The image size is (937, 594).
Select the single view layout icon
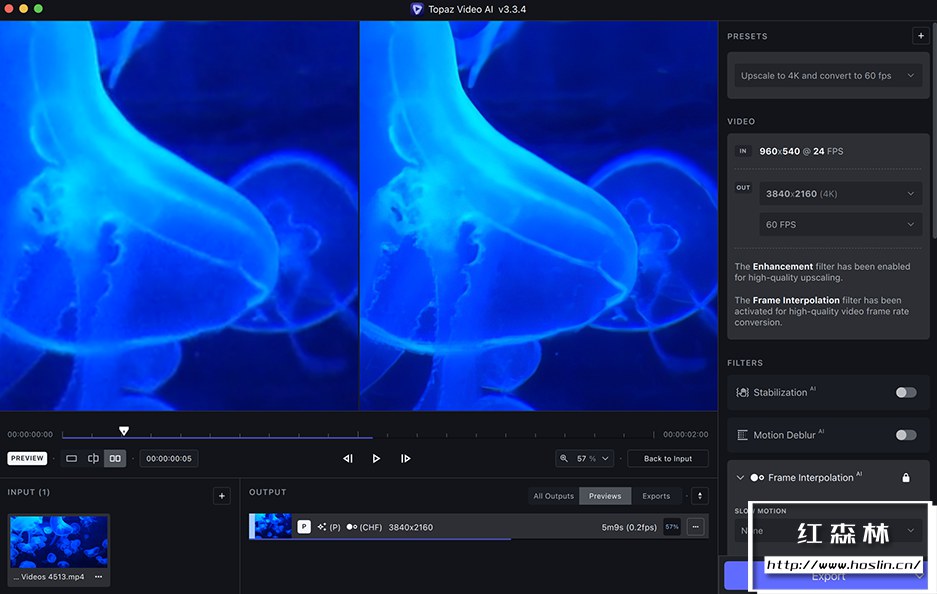pyautogui.click(x=71, y=458)
